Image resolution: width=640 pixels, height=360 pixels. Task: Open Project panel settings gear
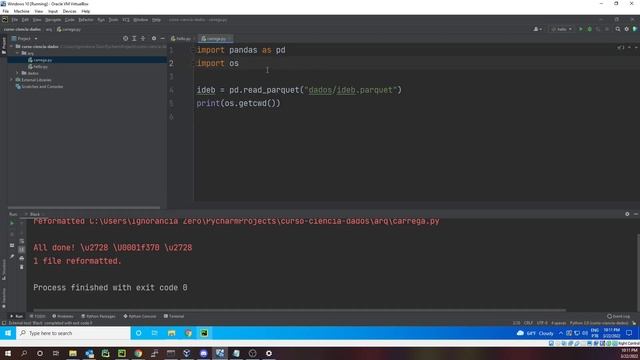(154, 38)
